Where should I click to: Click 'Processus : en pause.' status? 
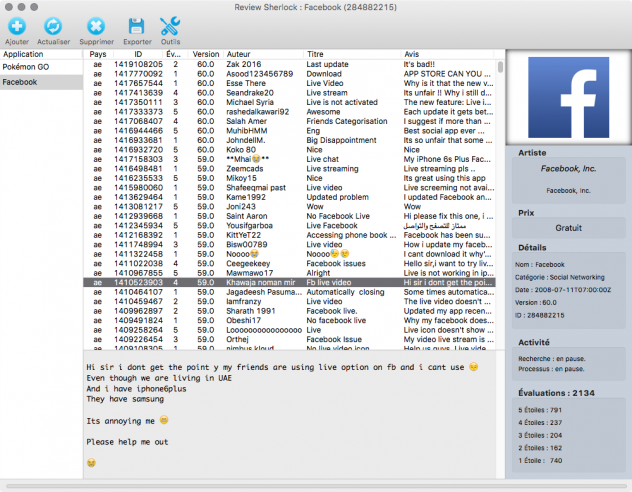551,369
